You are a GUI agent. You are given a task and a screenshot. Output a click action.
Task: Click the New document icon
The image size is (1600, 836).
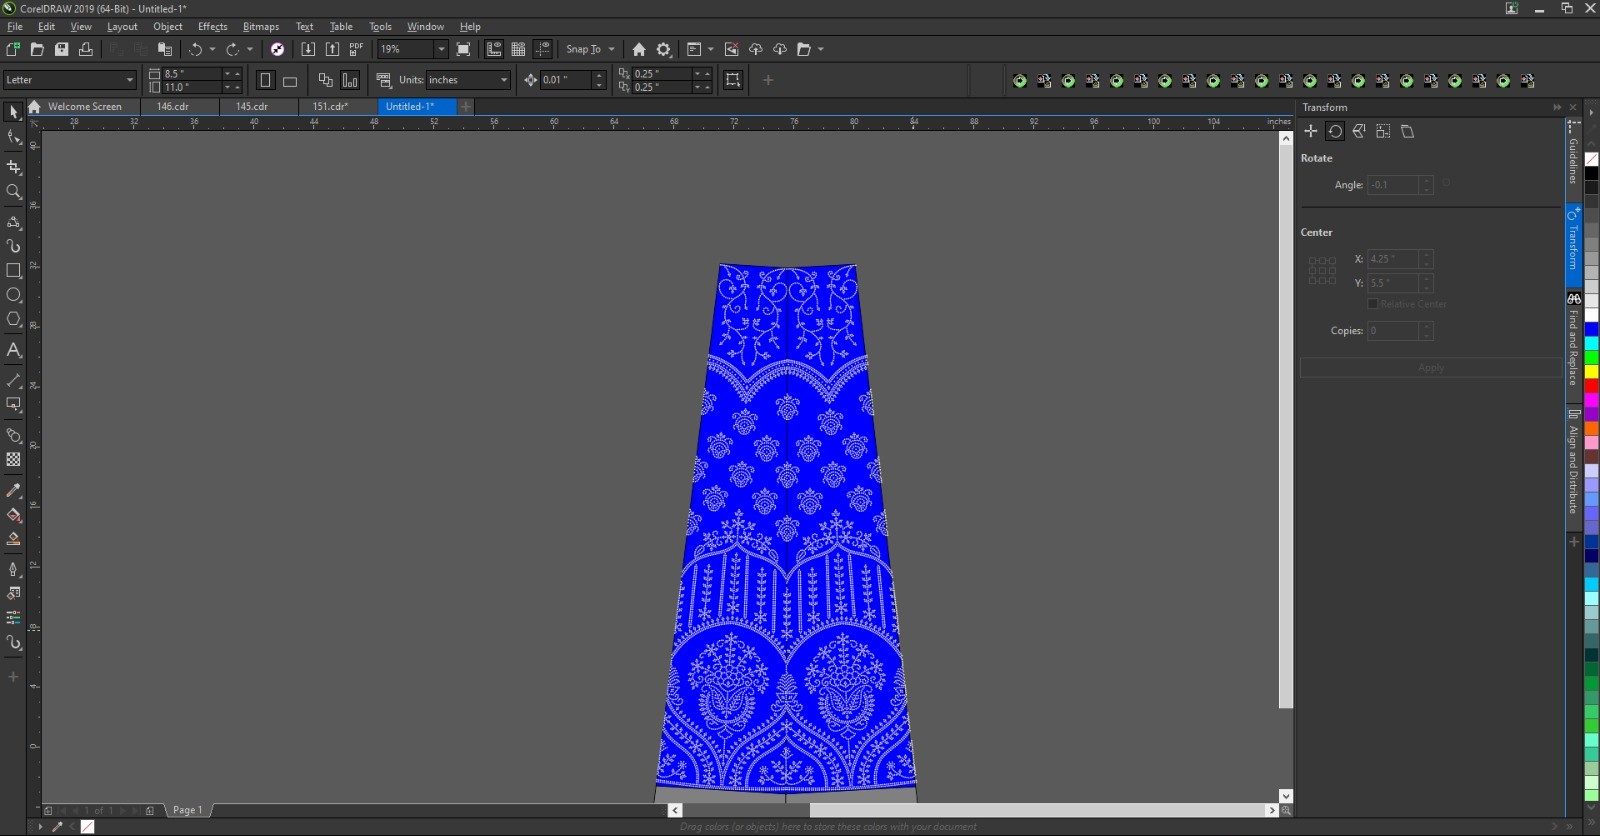point(13,49)
